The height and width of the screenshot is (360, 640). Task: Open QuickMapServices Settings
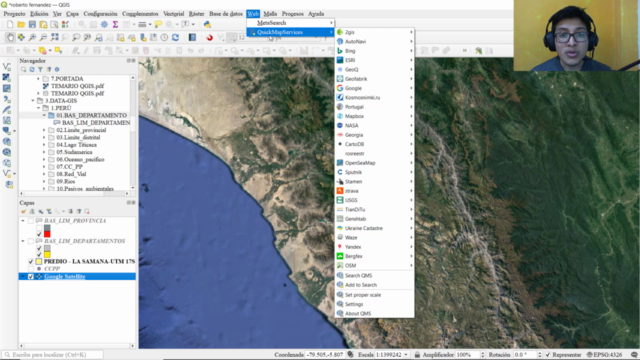[x=374, y=304]
